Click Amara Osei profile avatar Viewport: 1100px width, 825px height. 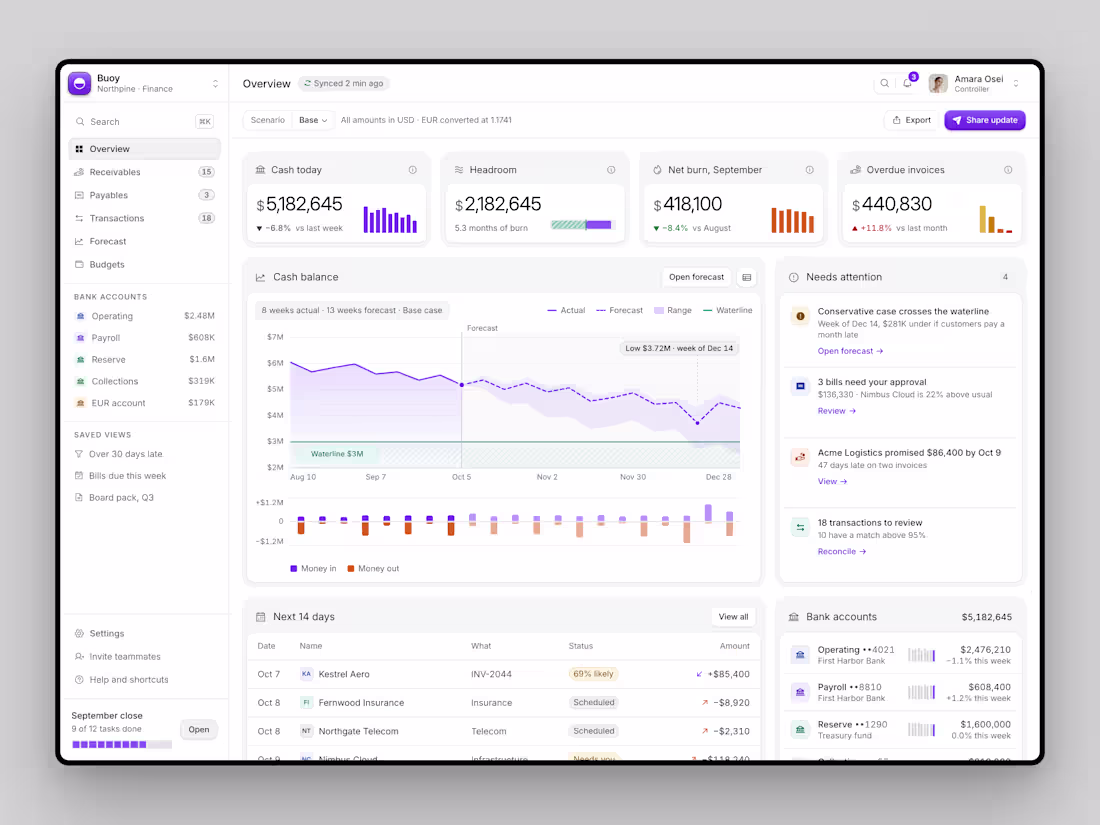click(x=938, y=83)
